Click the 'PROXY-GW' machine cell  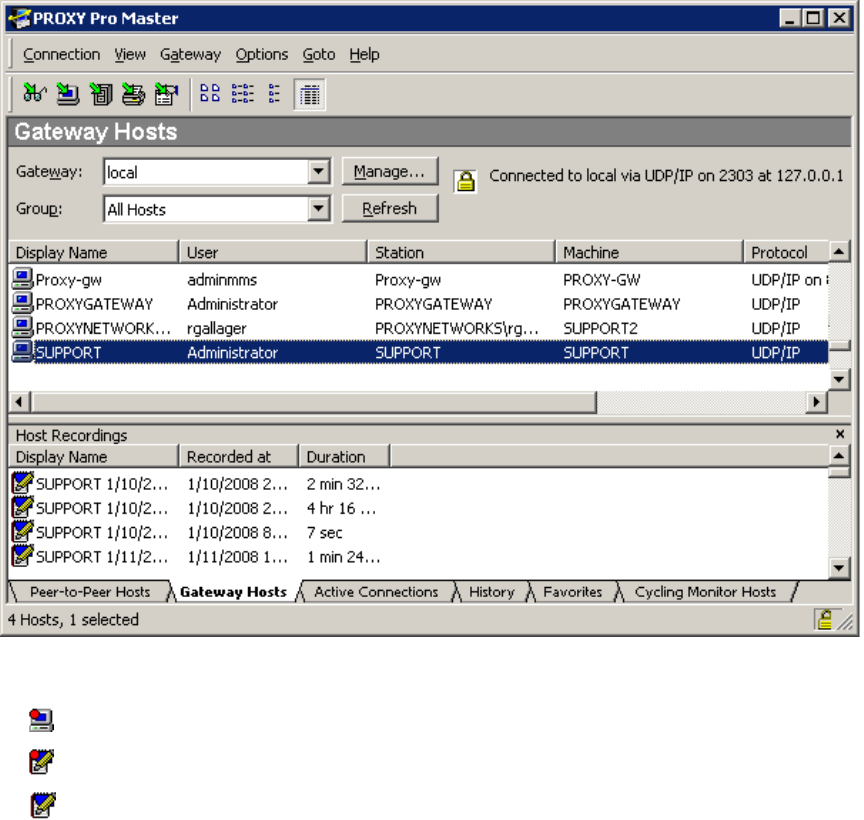click(x=602, y=280)
